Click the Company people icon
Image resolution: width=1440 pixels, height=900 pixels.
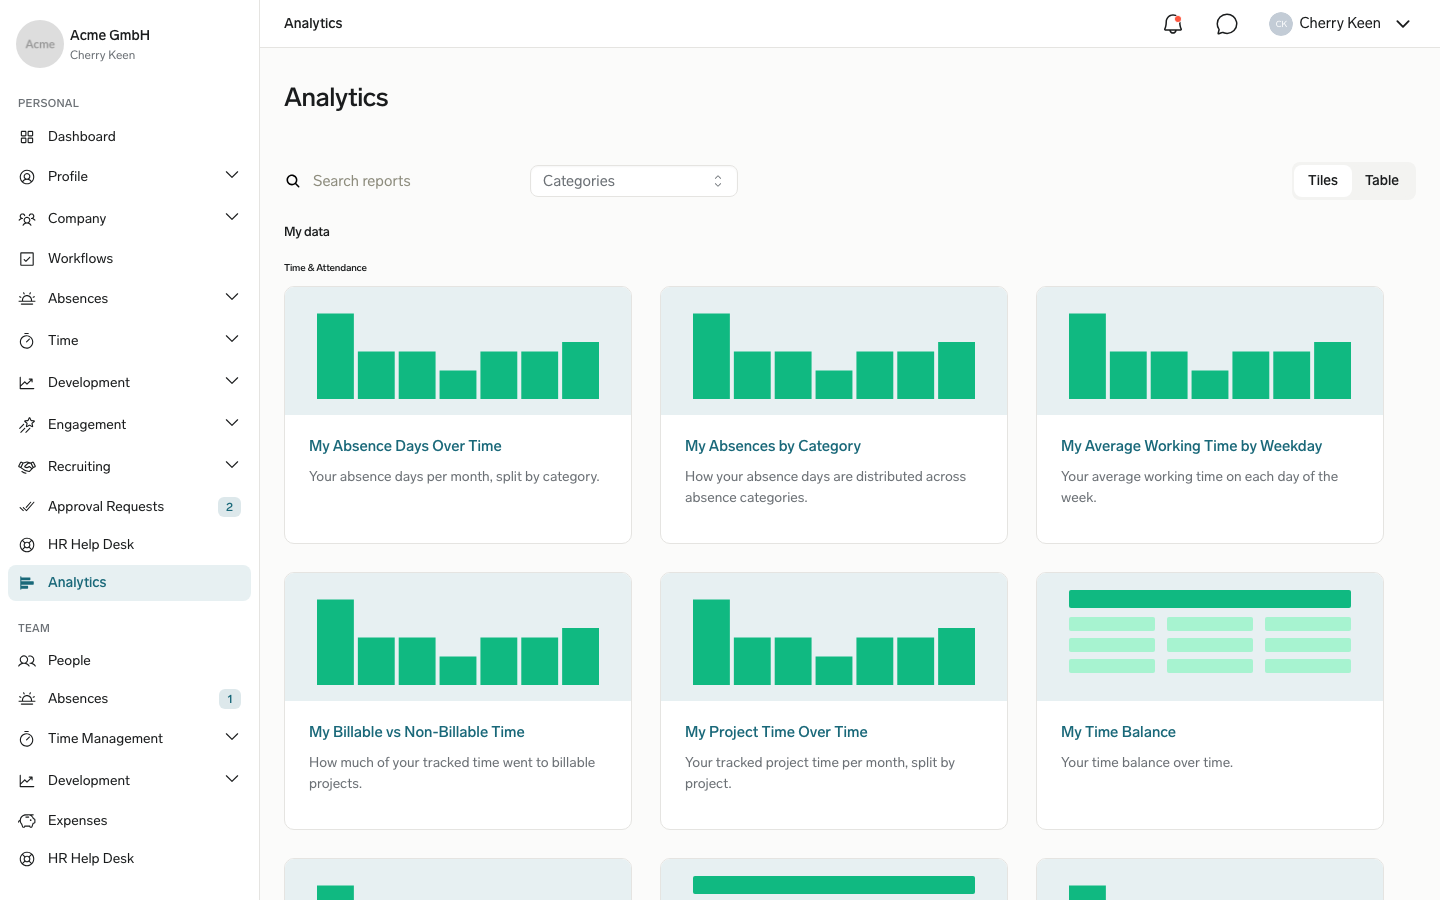[27, 219]
